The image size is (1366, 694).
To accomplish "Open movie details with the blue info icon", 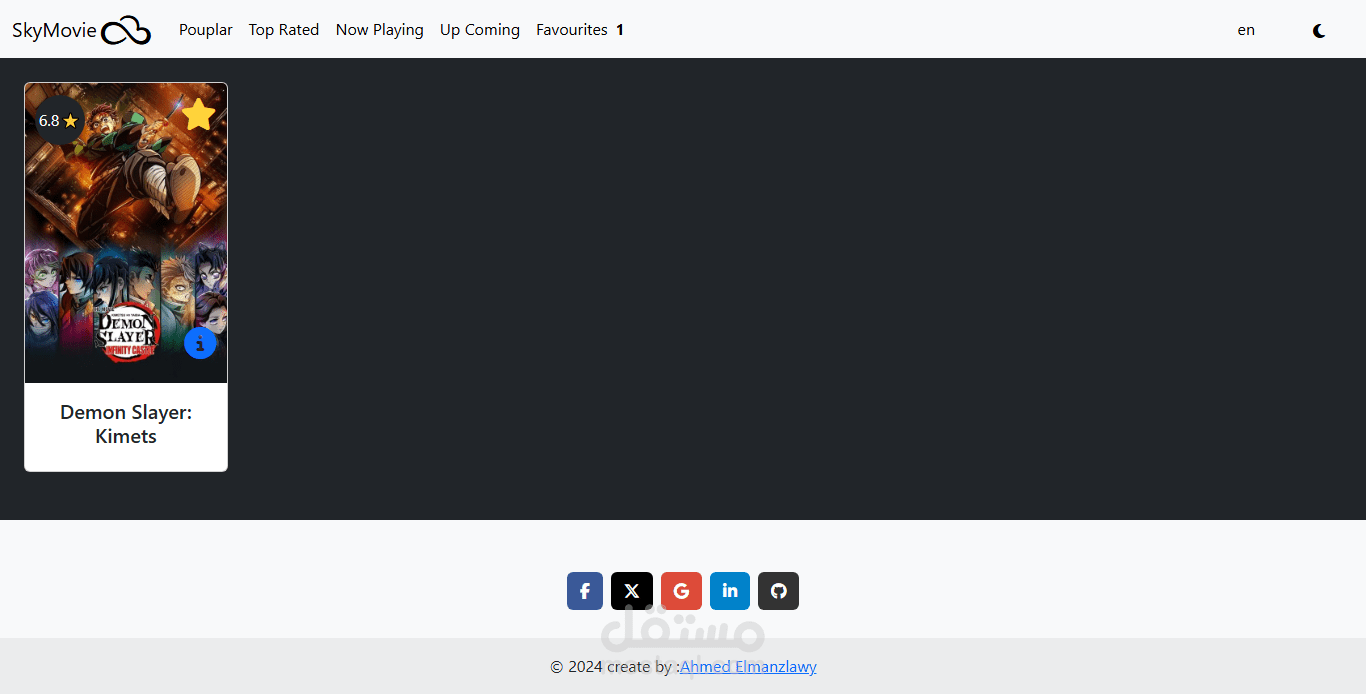I will pyautogui.click(x=200, y=343).
